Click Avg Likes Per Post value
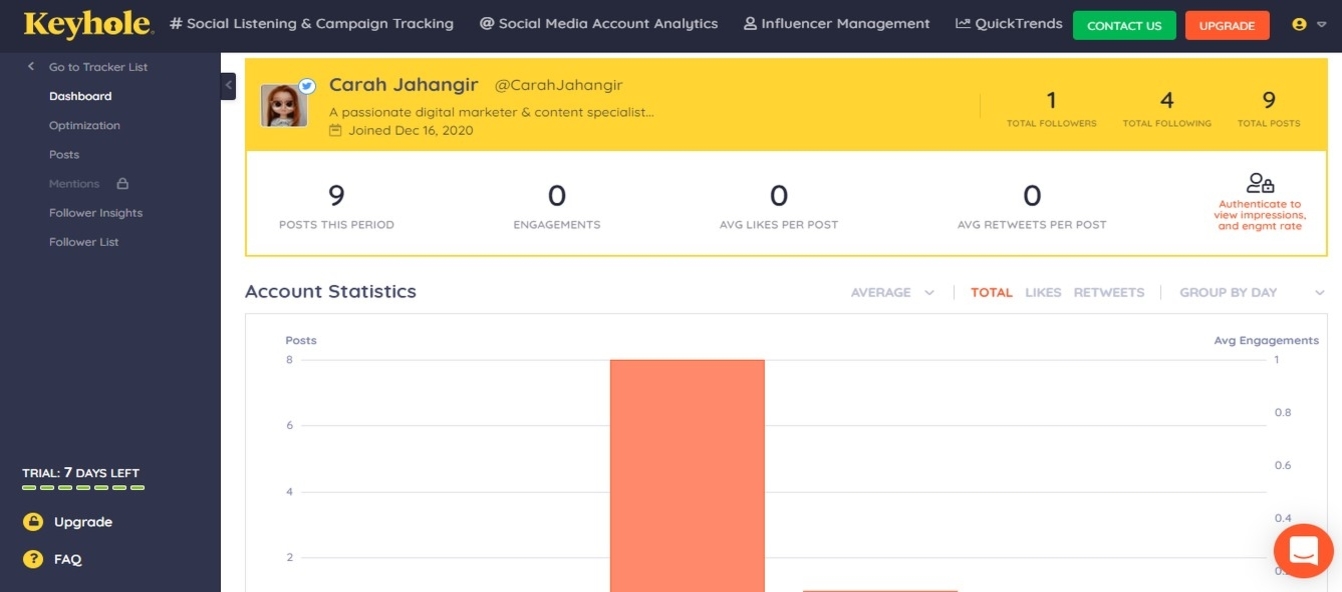 [x=779, y=195]
